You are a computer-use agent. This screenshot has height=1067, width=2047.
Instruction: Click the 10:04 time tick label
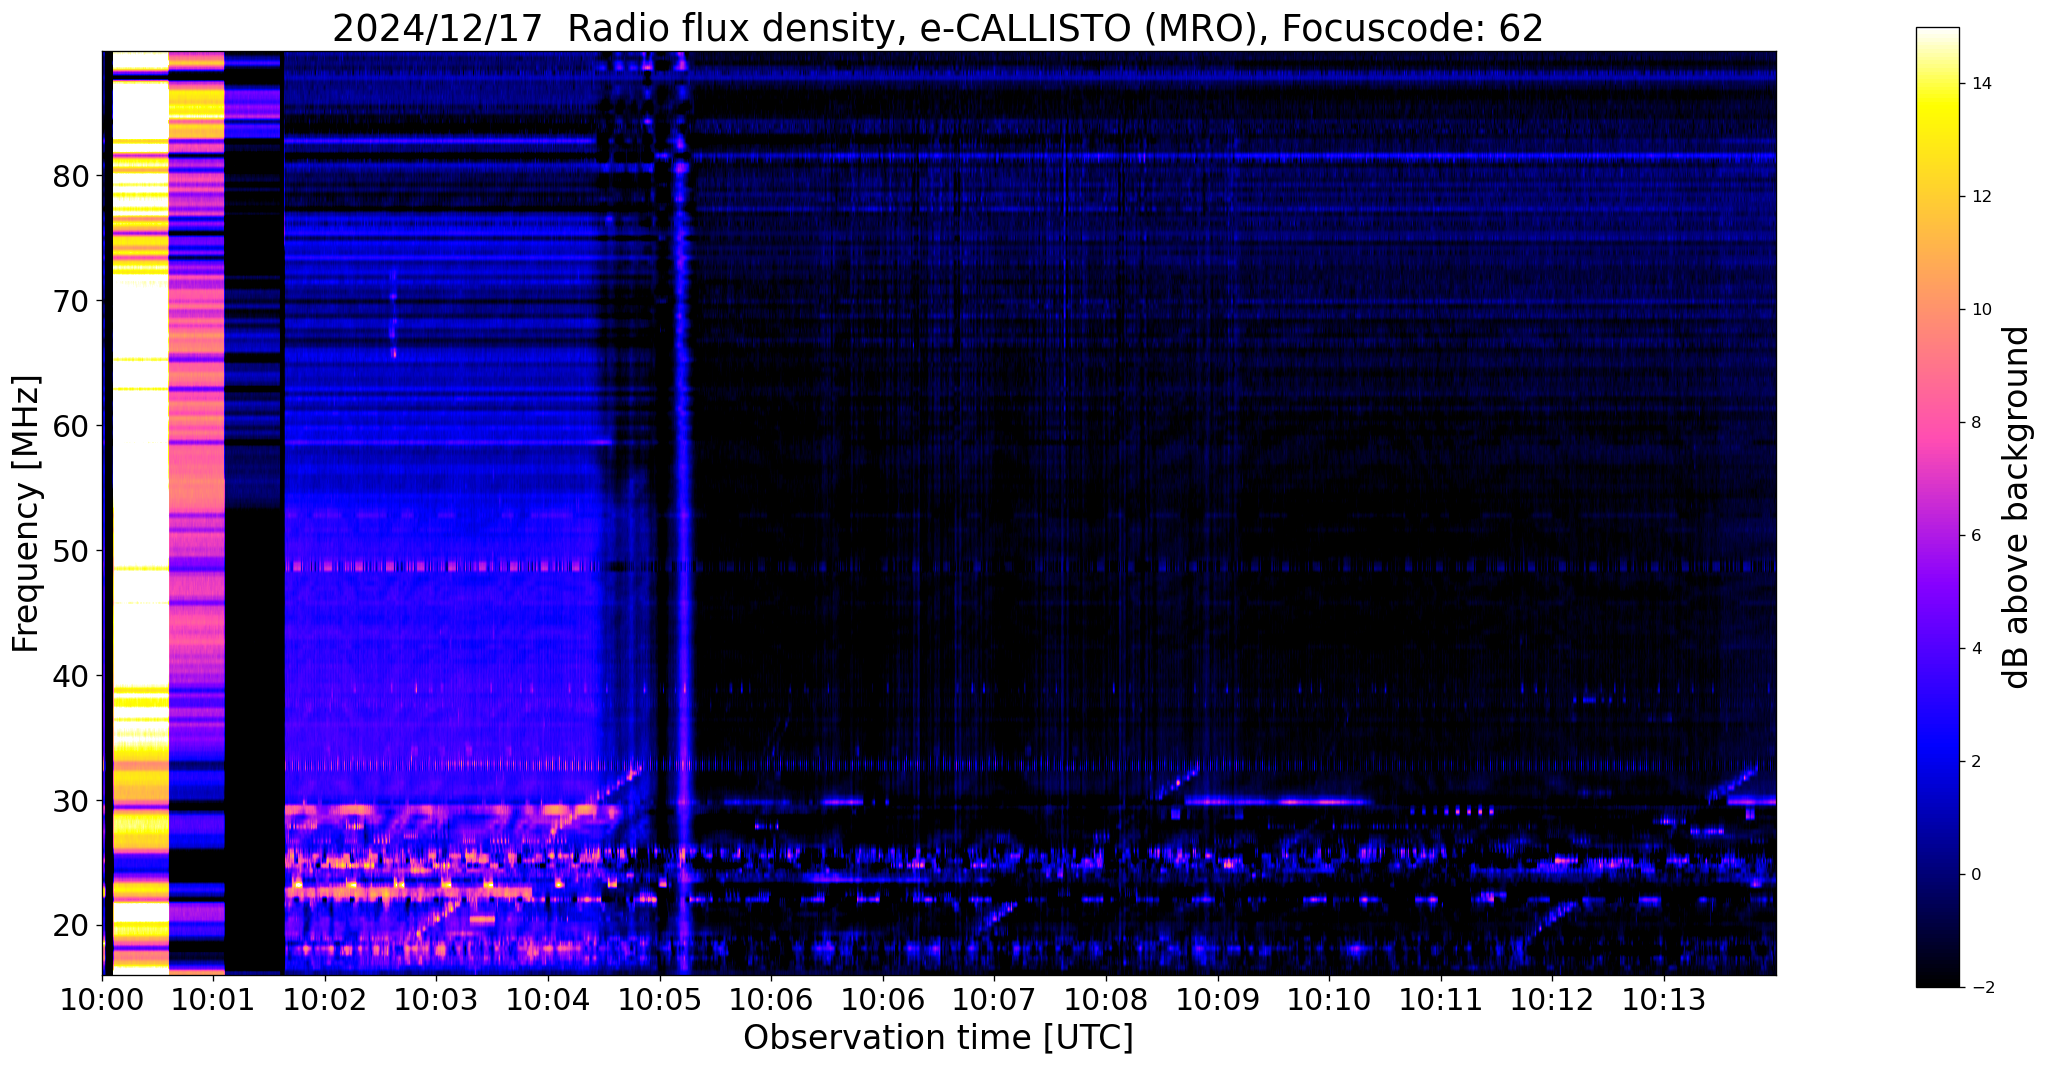click(x=548, y=1000)
